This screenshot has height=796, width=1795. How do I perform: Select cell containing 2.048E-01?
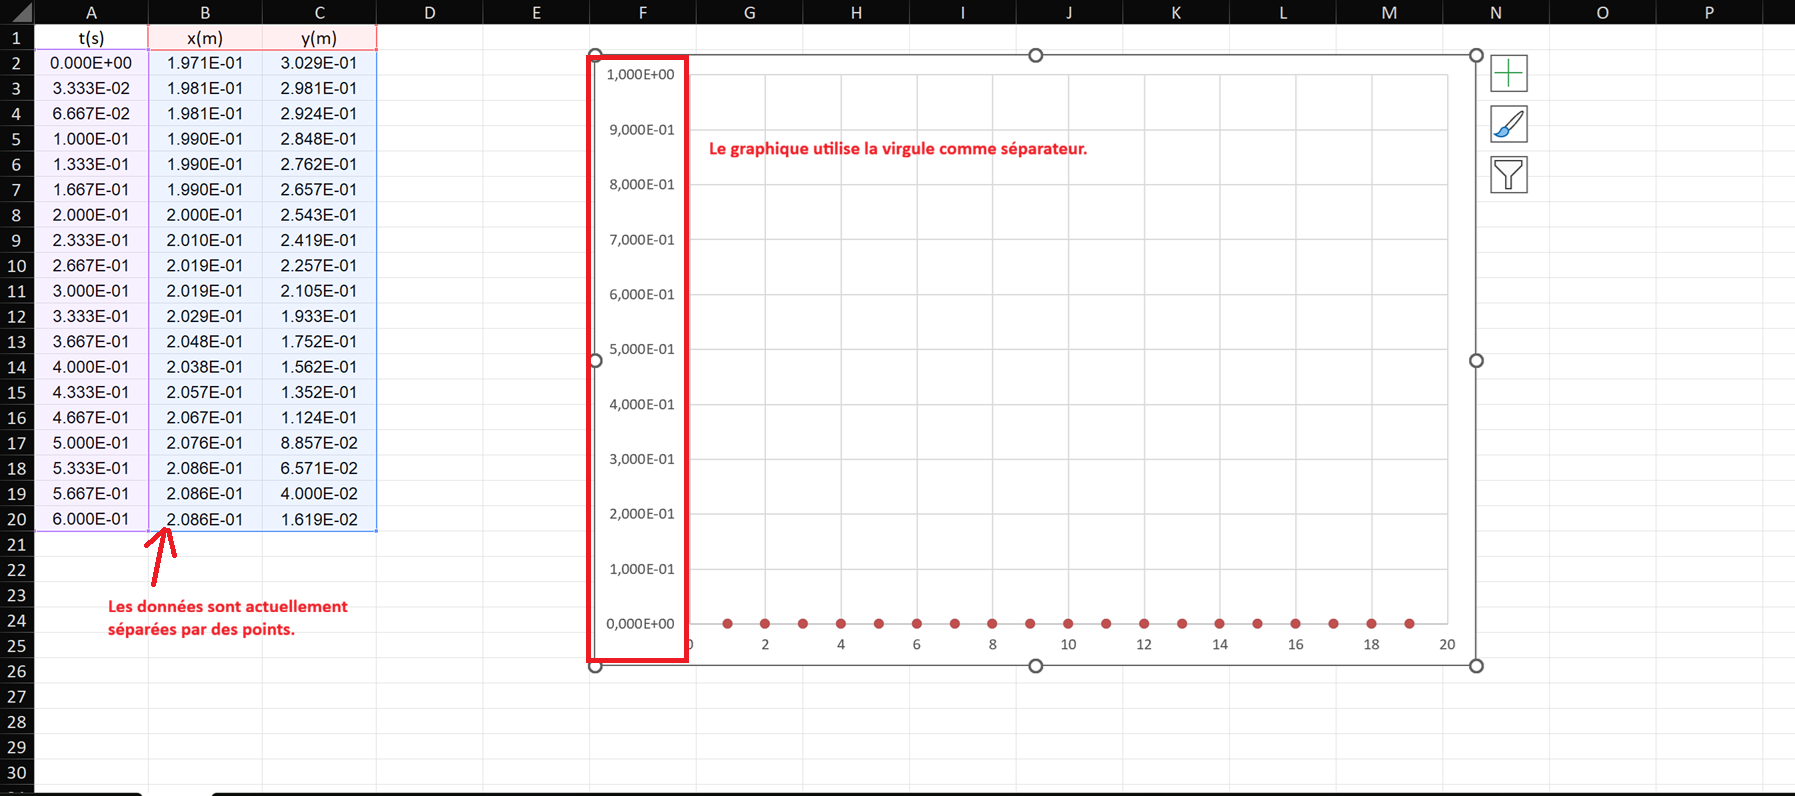(x=205, y=341)
